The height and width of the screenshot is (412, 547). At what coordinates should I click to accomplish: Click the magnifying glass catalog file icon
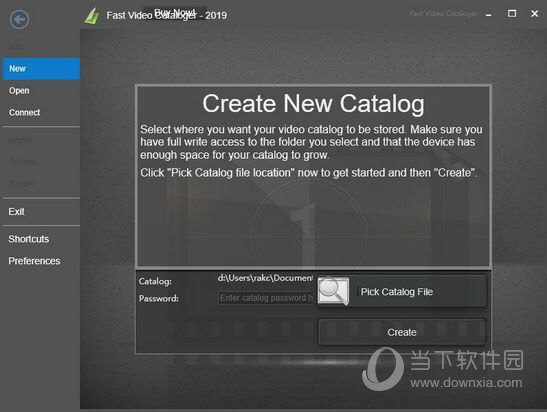(x=334, y=291)
